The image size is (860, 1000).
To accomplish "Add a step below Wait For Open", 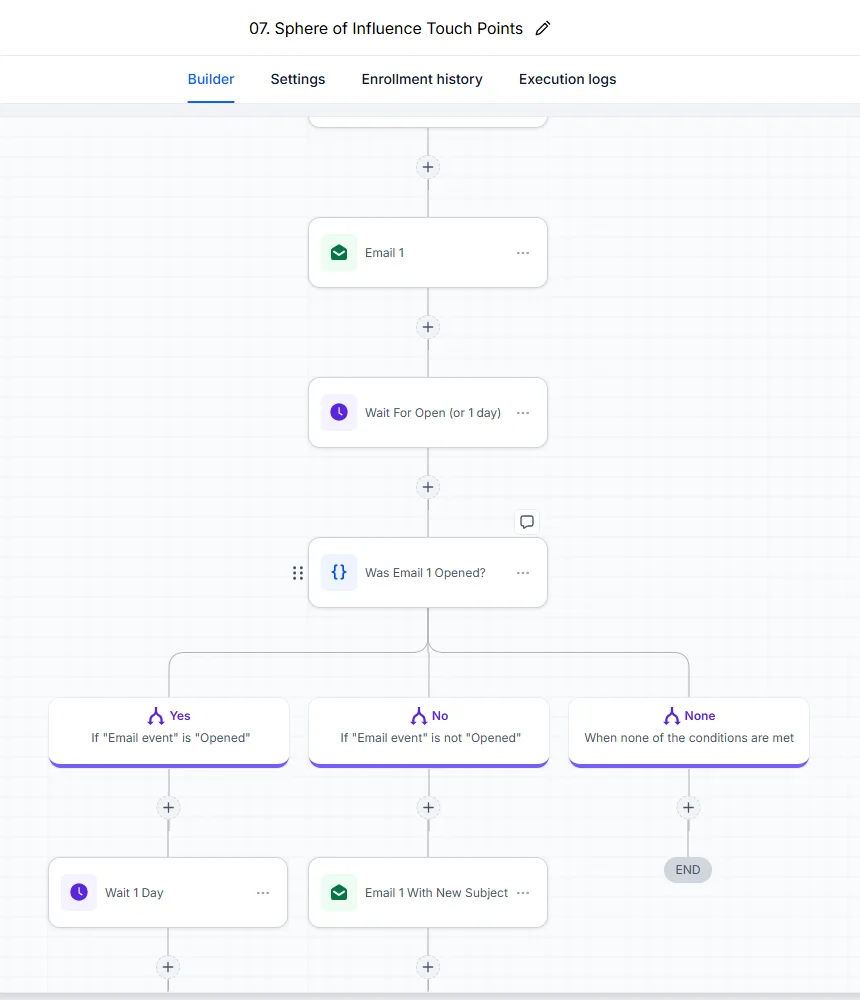I will 428,487.
